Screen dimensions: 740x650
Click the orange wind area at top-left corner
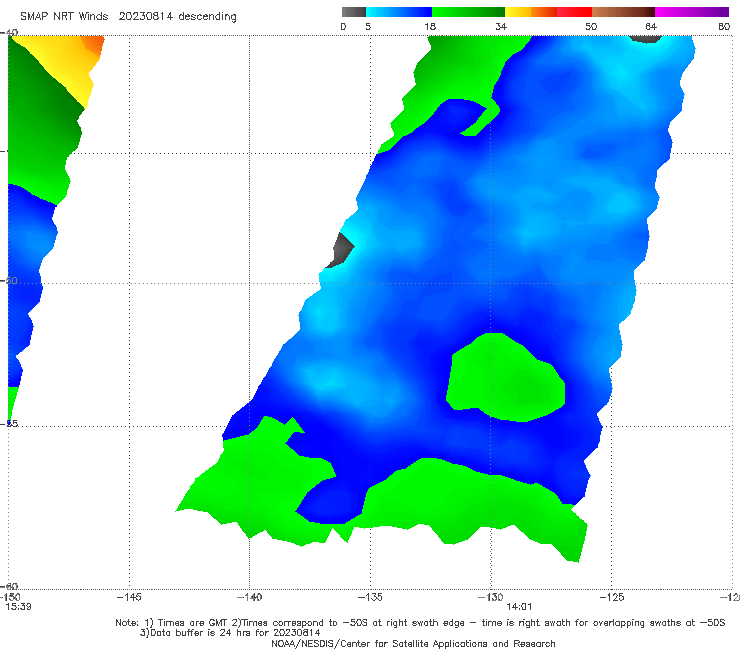pyautogui.click(x=94, y=45)
